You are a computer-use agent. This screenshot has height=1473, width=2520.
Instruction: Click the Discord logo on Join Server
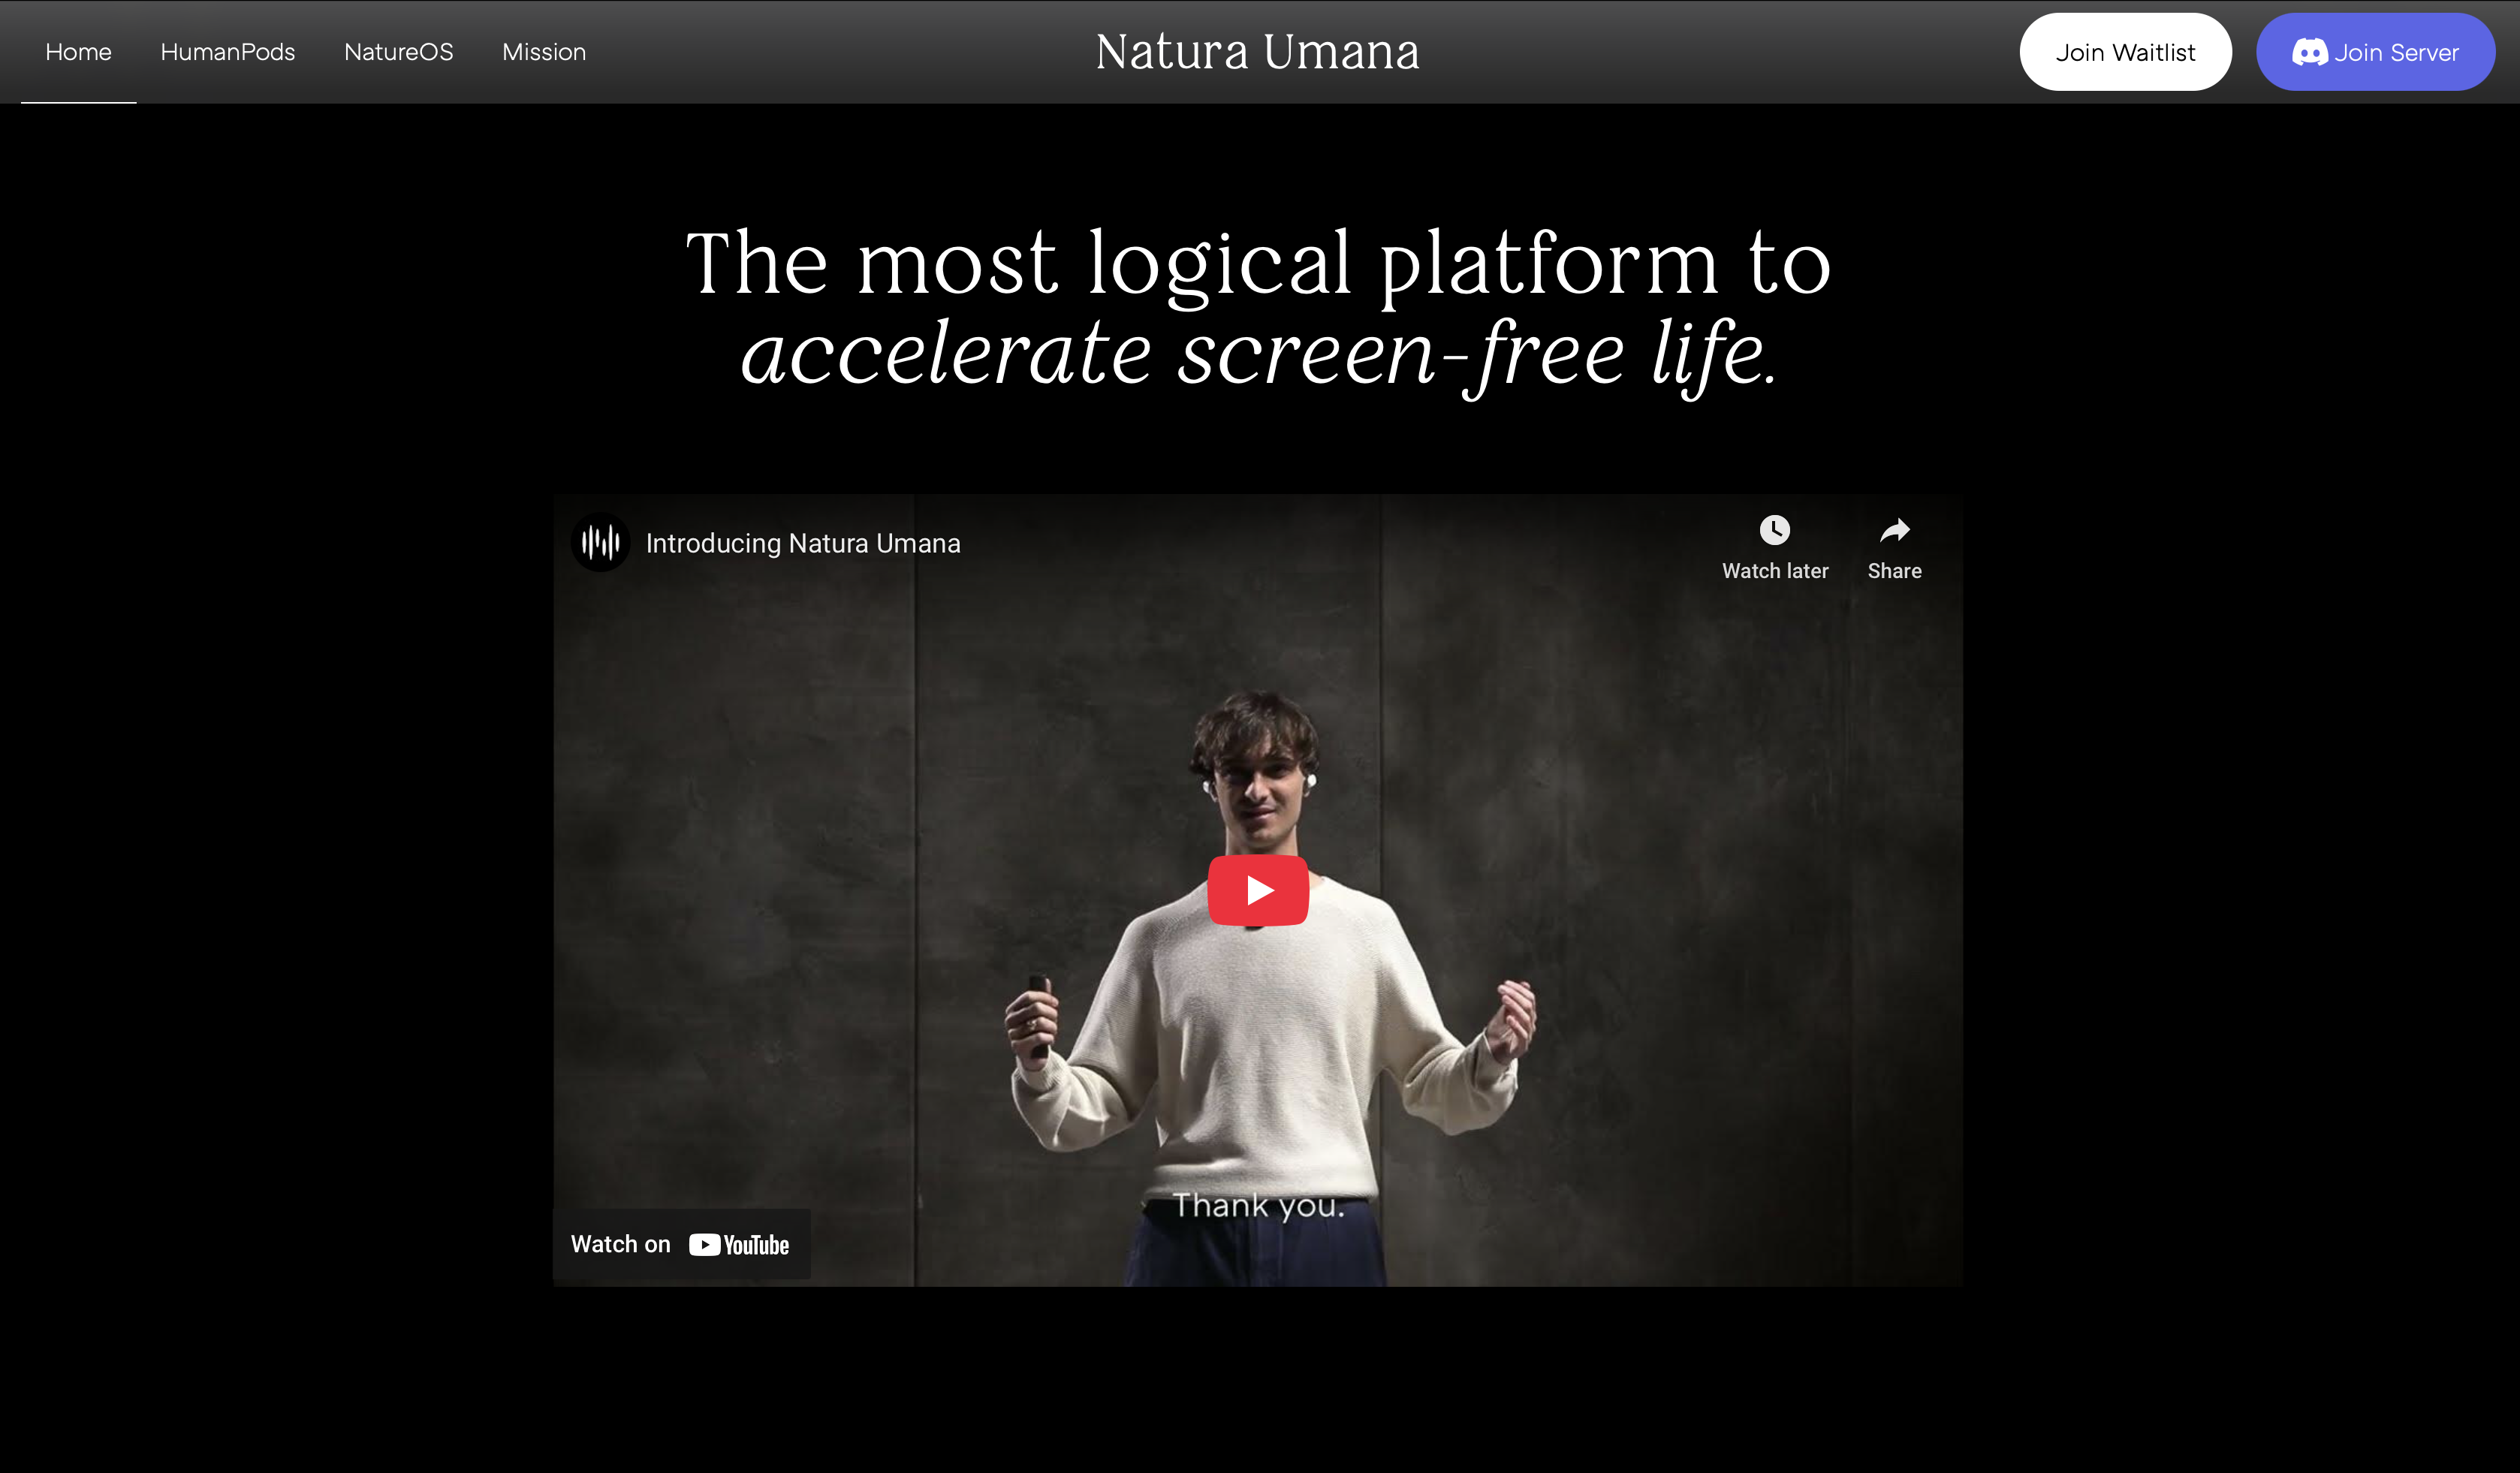point(2311,52)
